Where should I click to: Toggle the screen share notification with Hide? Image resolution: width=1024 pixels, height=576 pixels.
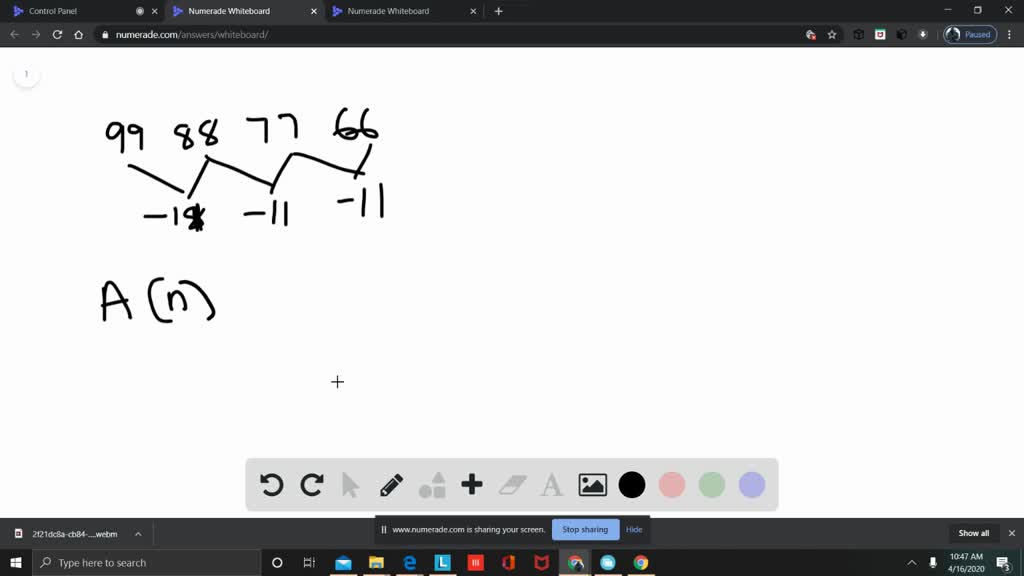pos(634,529)
